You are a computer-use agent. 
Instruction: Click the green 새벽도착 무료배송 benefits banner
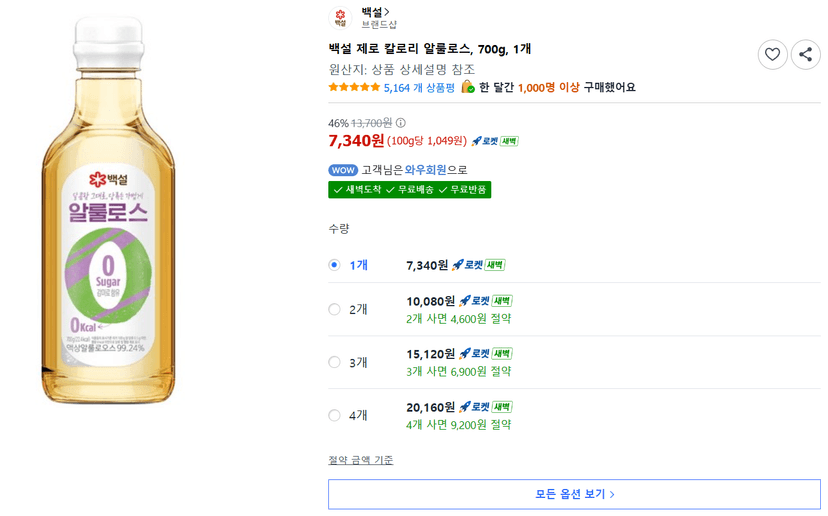pyautogui.click(x=409, y=190)
